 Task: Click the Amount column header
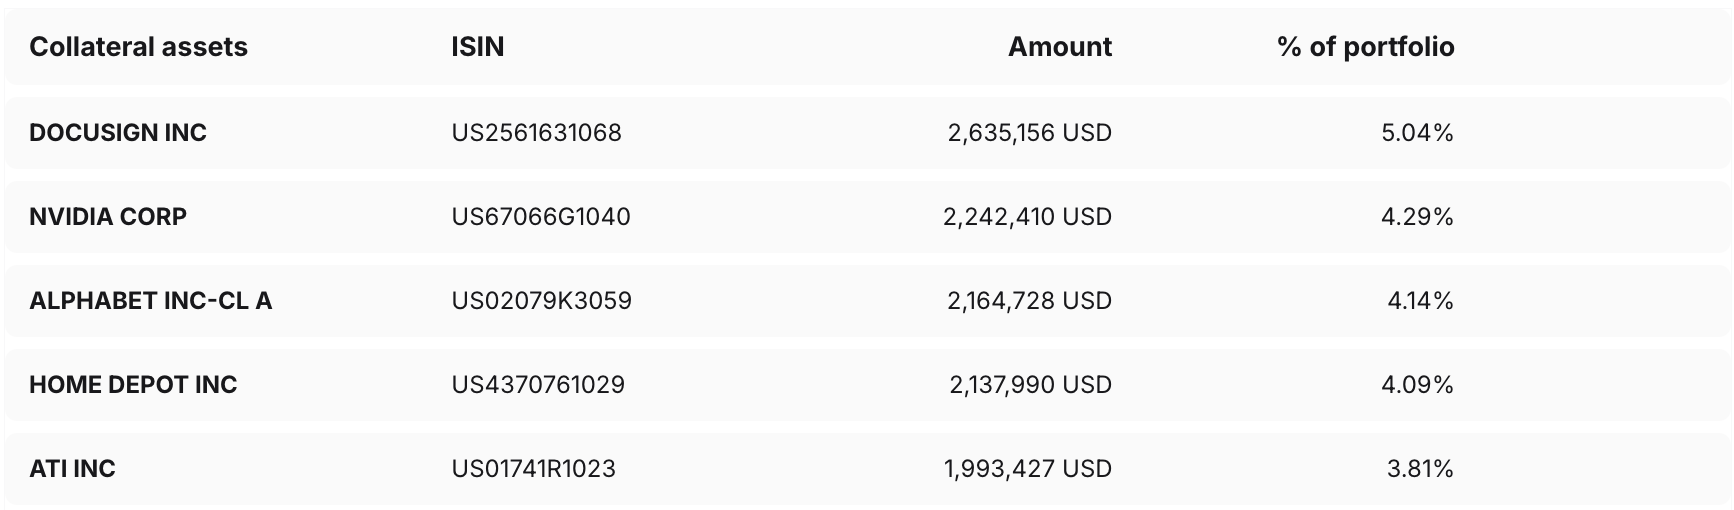[1060, 47]
